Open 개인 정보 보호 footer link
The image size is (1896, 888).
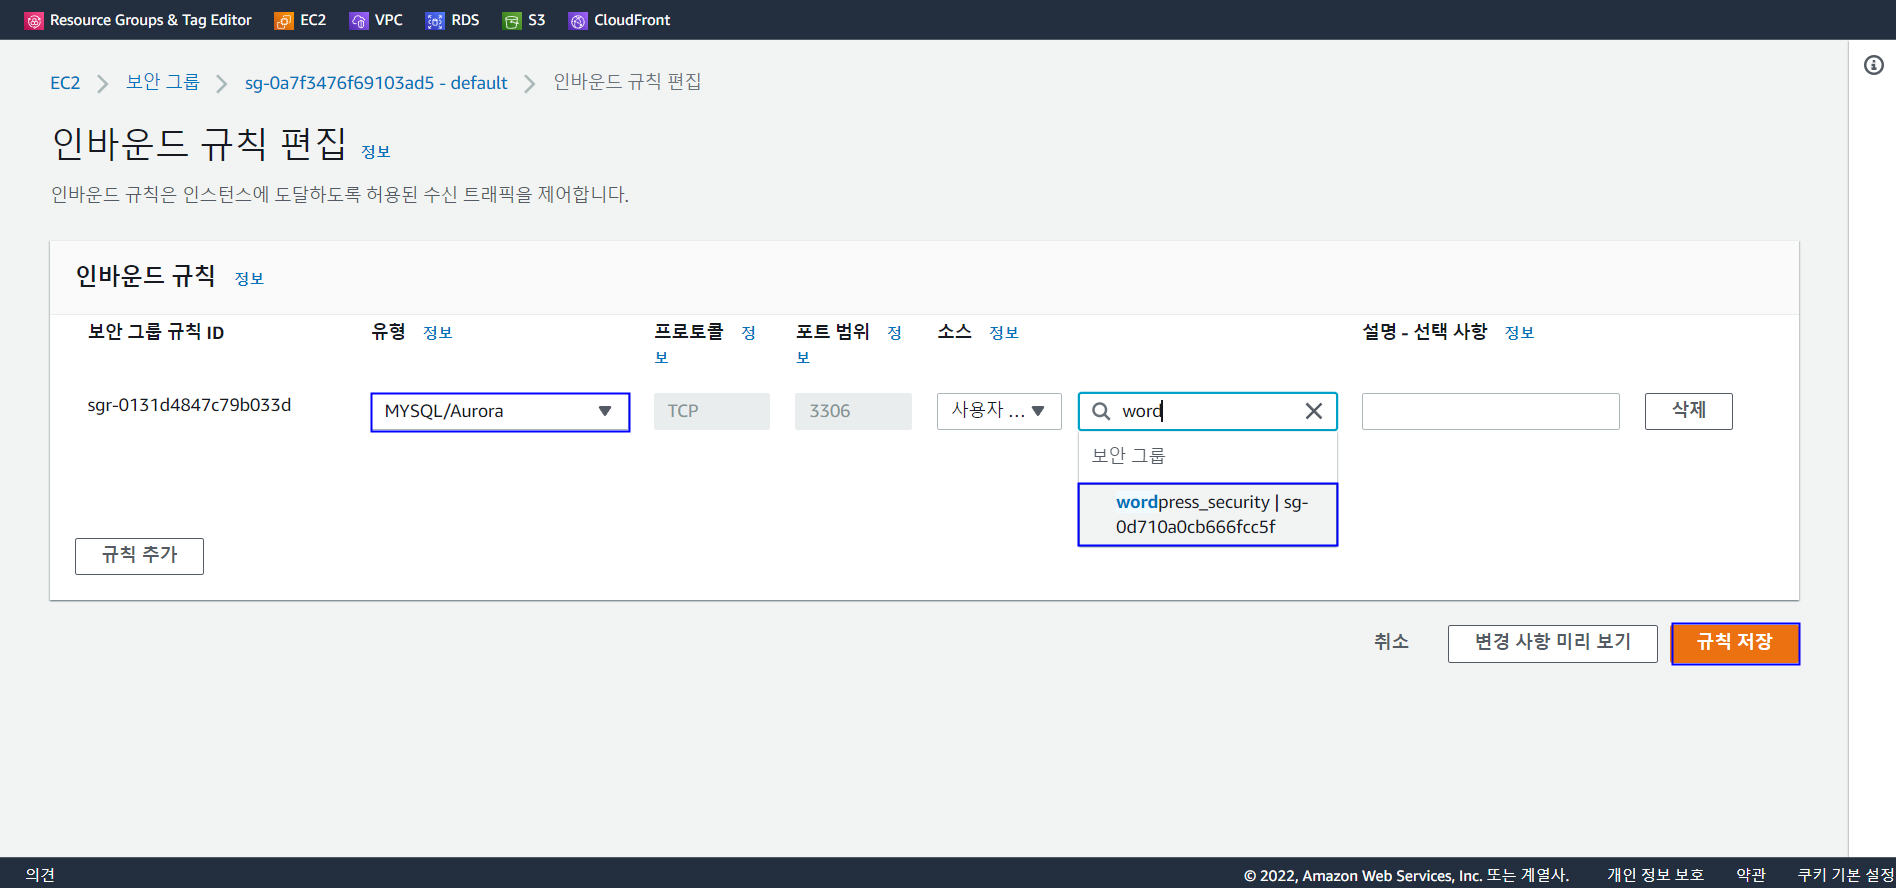(x=1655, y=875)
